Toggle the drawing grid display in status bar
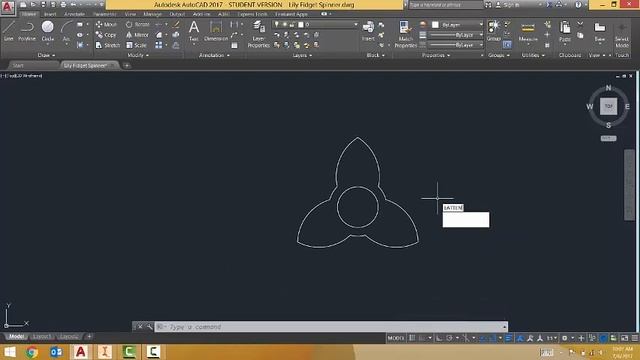Image resolution: width=640 pixels, height=360 pixels. tap(412, 338)
